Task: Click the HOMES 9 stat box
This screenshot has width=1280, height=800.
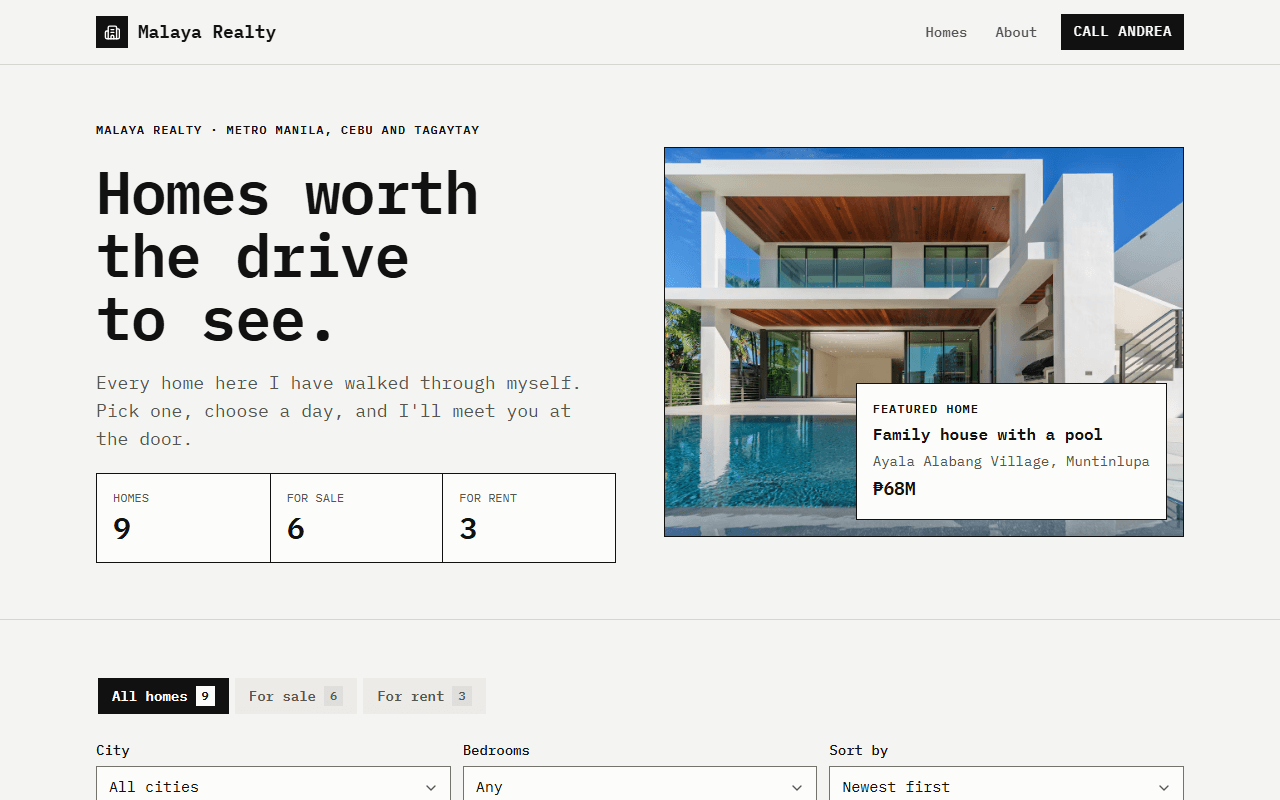Action: [x=183, y=518]
